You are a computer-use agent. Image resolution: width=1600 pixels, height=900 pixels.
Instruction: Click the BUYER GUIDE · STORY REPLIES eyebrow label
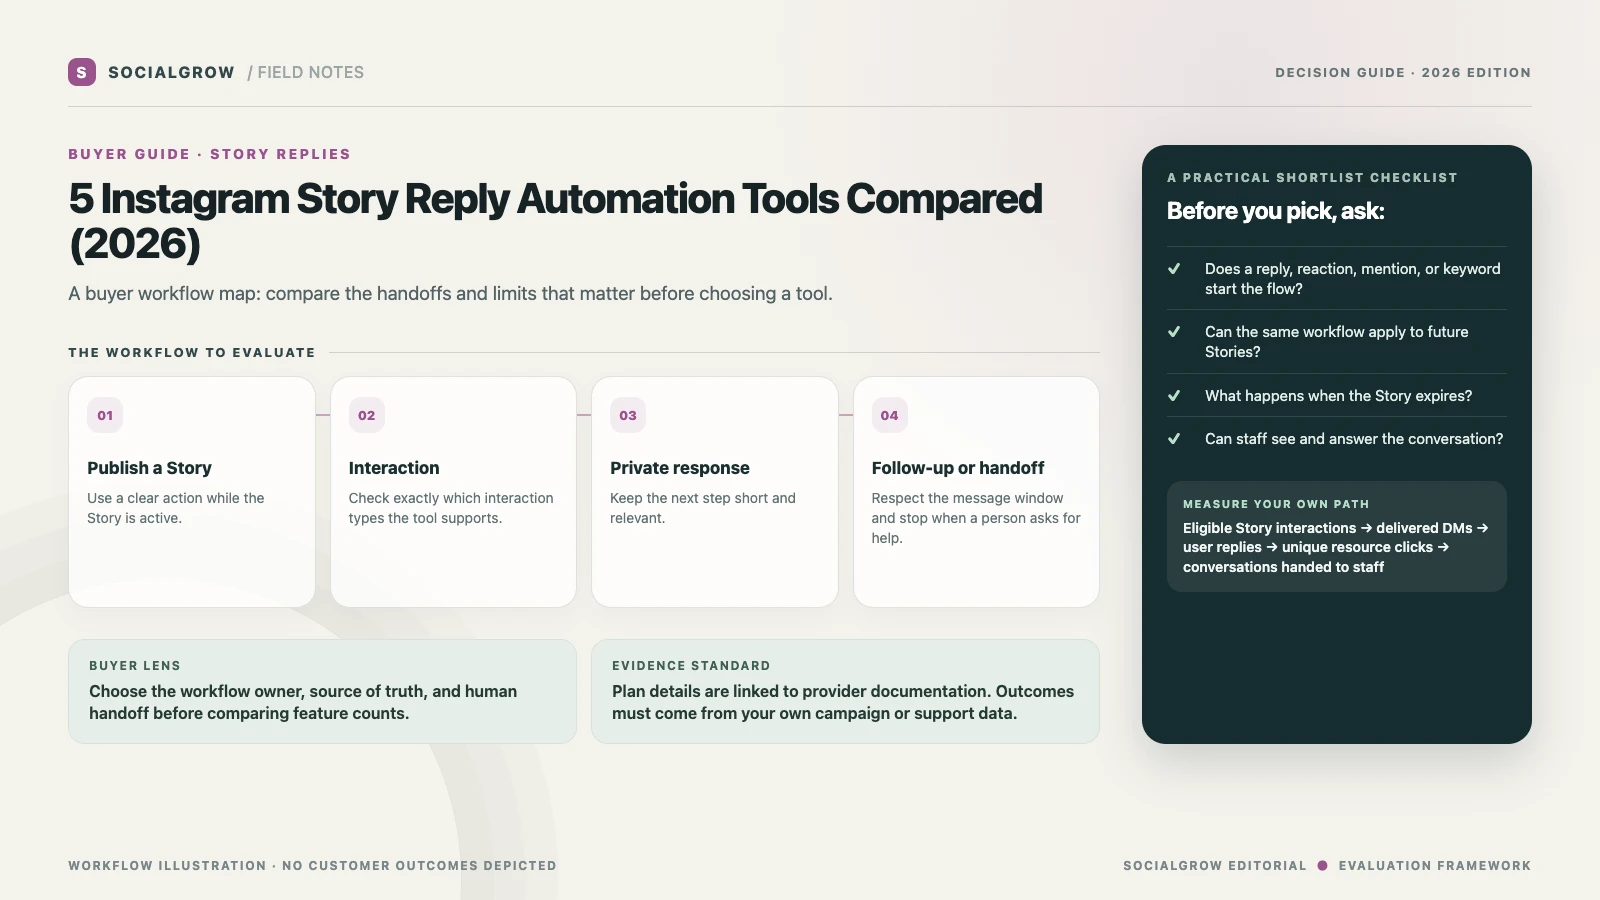coord(209,154)
